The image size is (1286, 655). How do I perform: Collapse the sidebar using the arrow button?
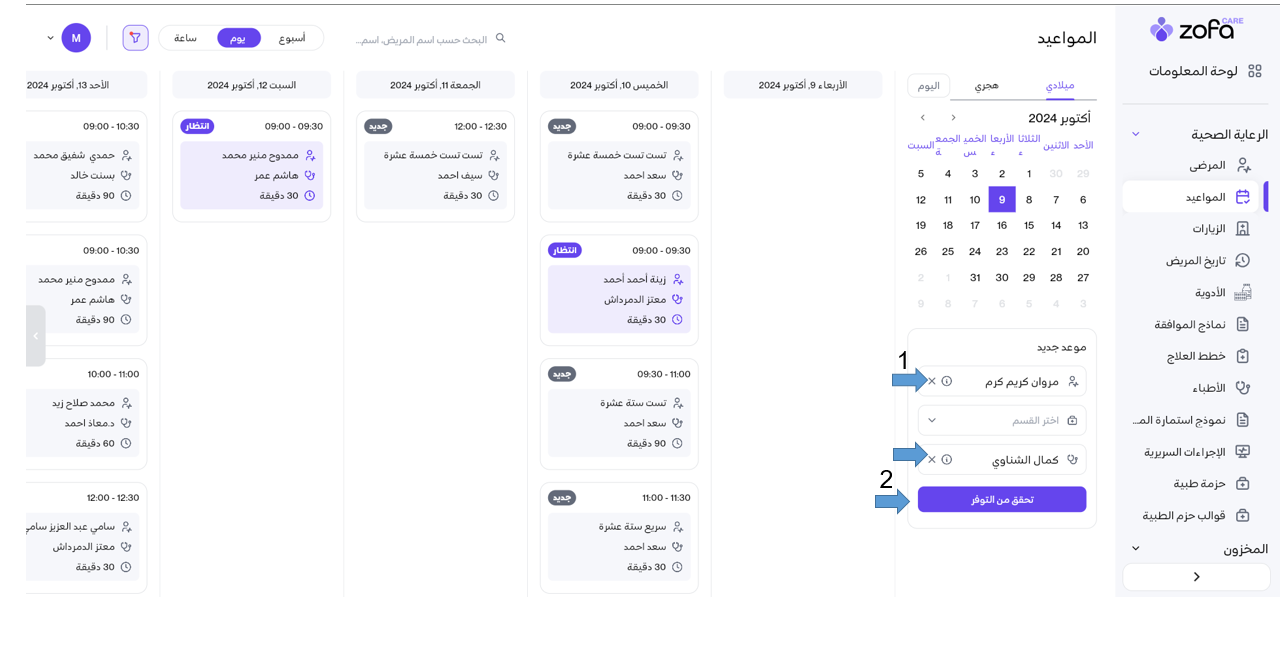(1197, 577)
